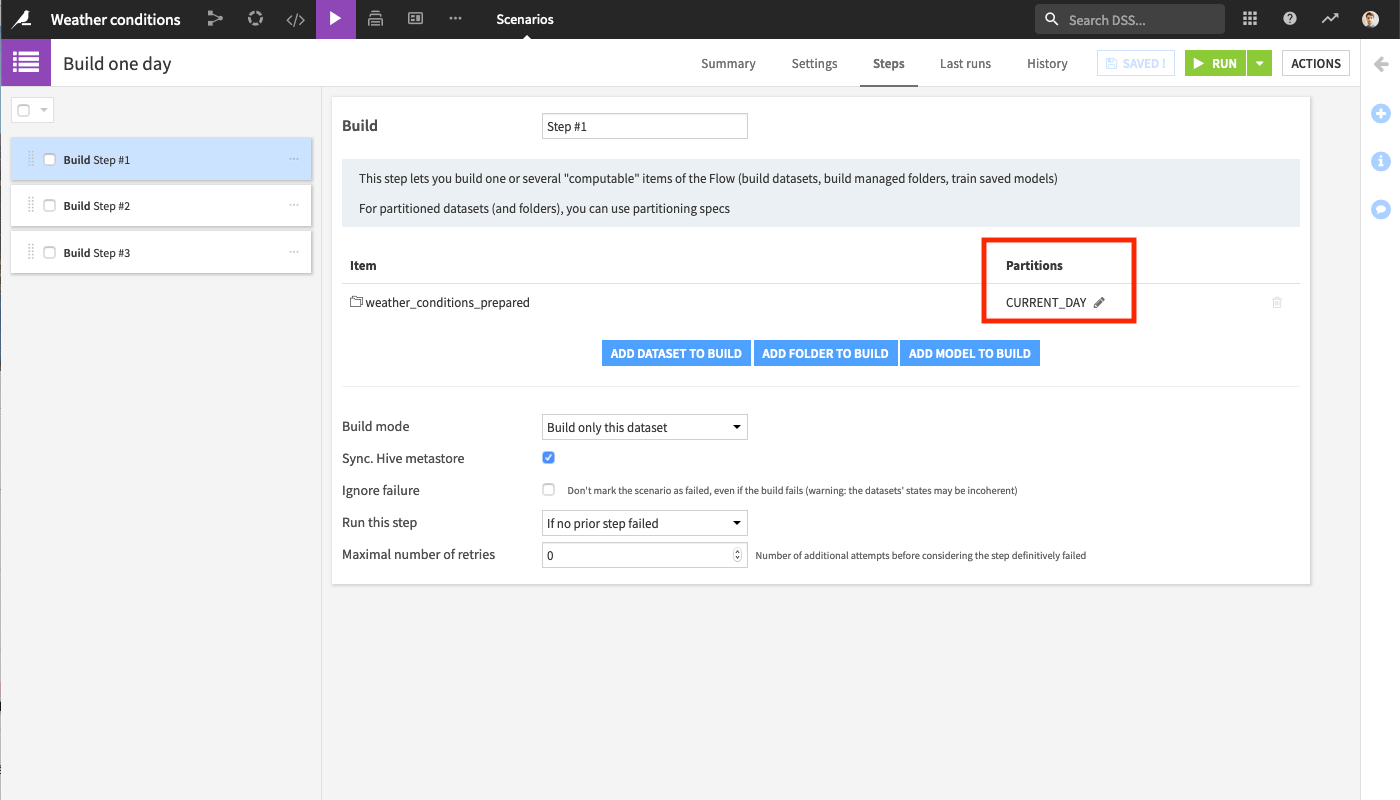
Task: Open the mass-action dropdown arrow beside select-all
Action: (44, 110)
